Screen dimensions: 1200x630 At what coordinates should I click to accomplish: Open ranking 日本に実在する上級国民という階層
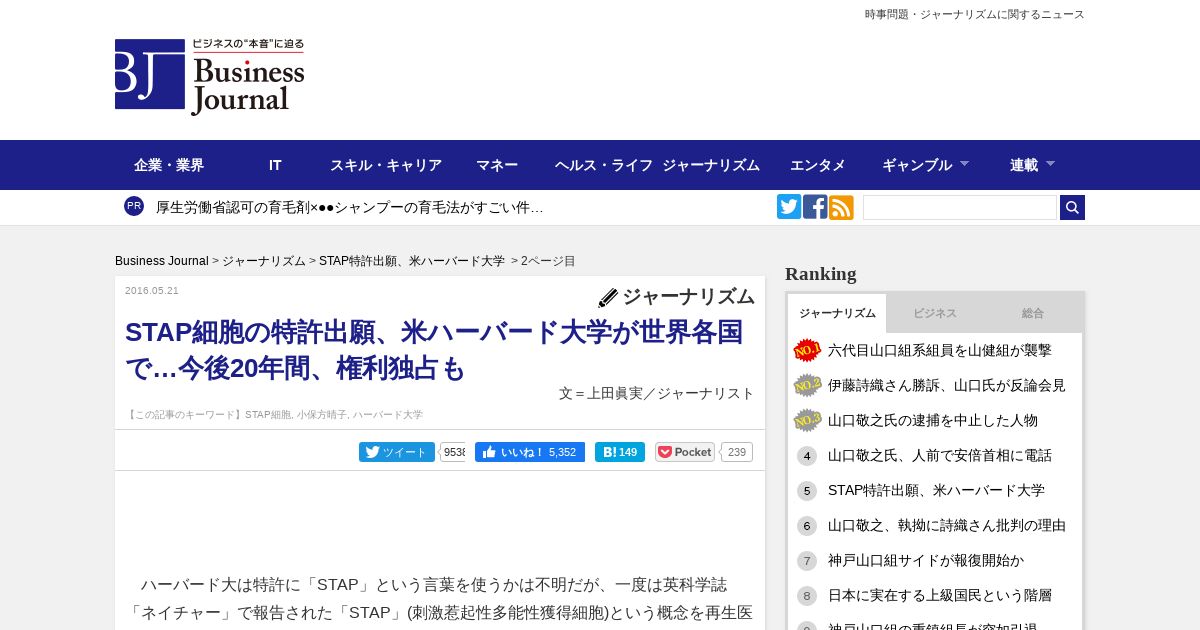(940, 595)
